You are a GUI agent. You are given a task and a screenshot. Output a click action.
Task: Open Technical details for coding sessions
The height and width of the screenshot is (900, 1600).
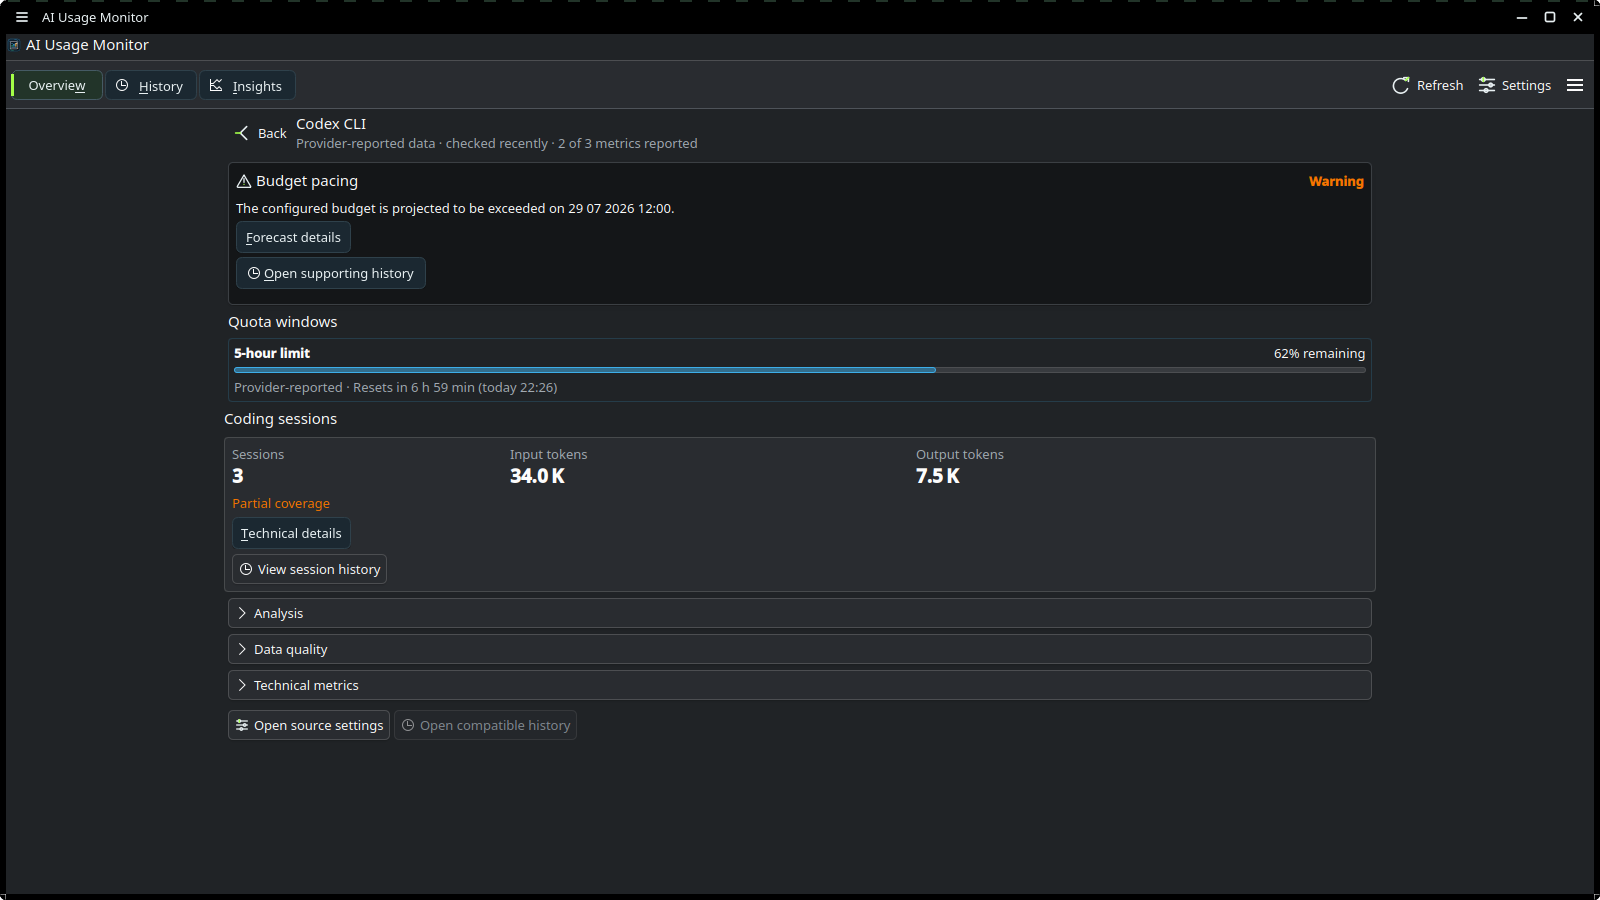click(291, 533)
